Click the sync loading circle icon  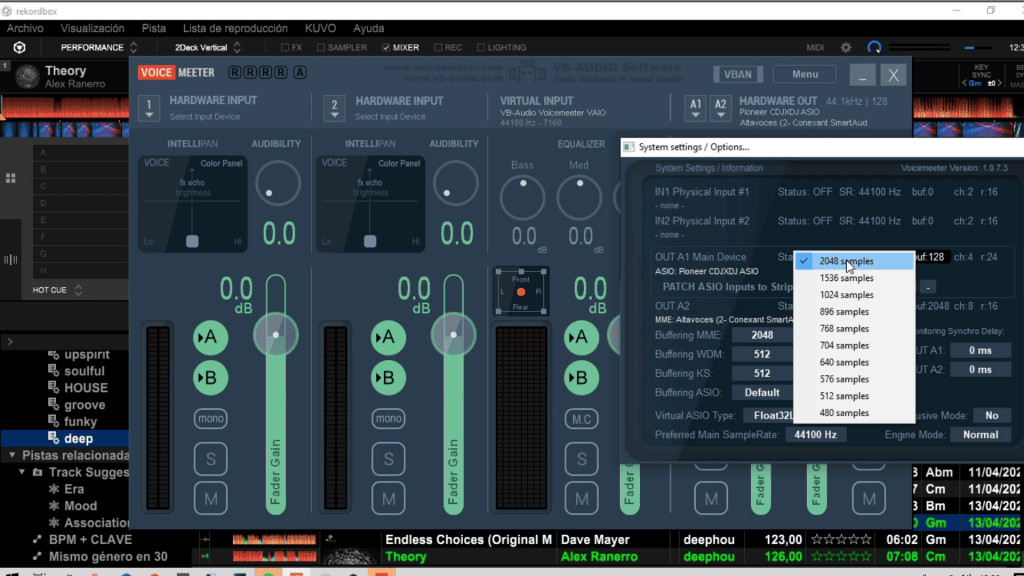pyautogui.click(x=874, y=47)
